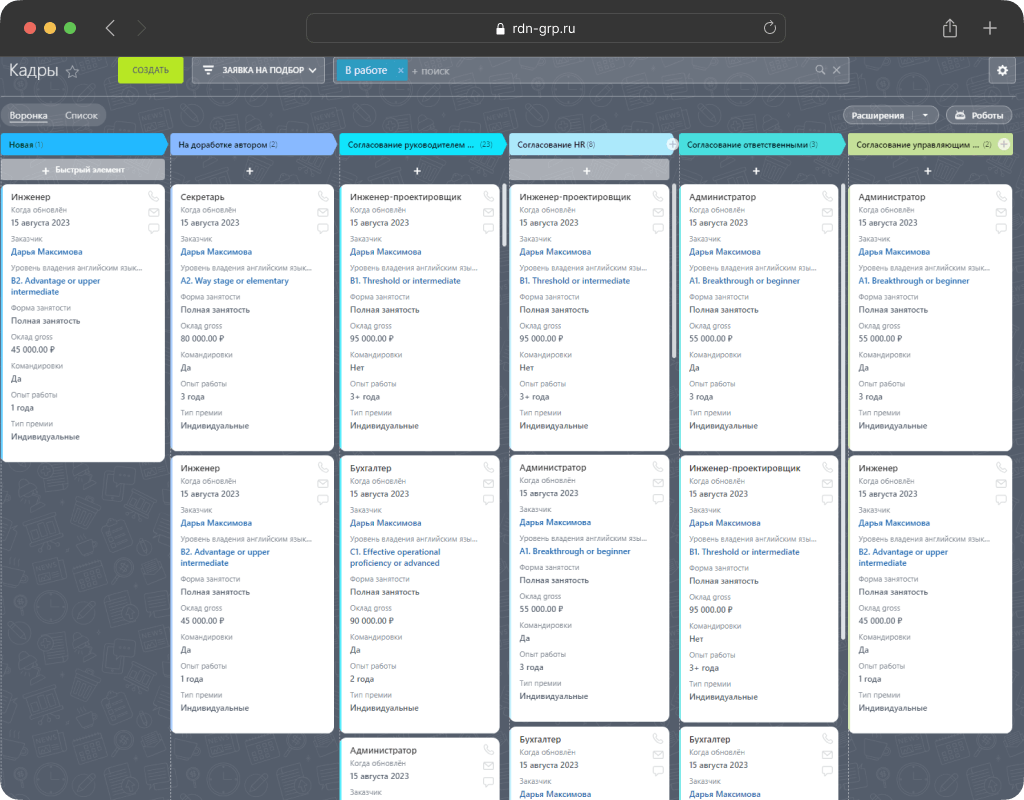Open settings gear in the top right
Screen dimensions: 1024x800
pos(1002,70)
